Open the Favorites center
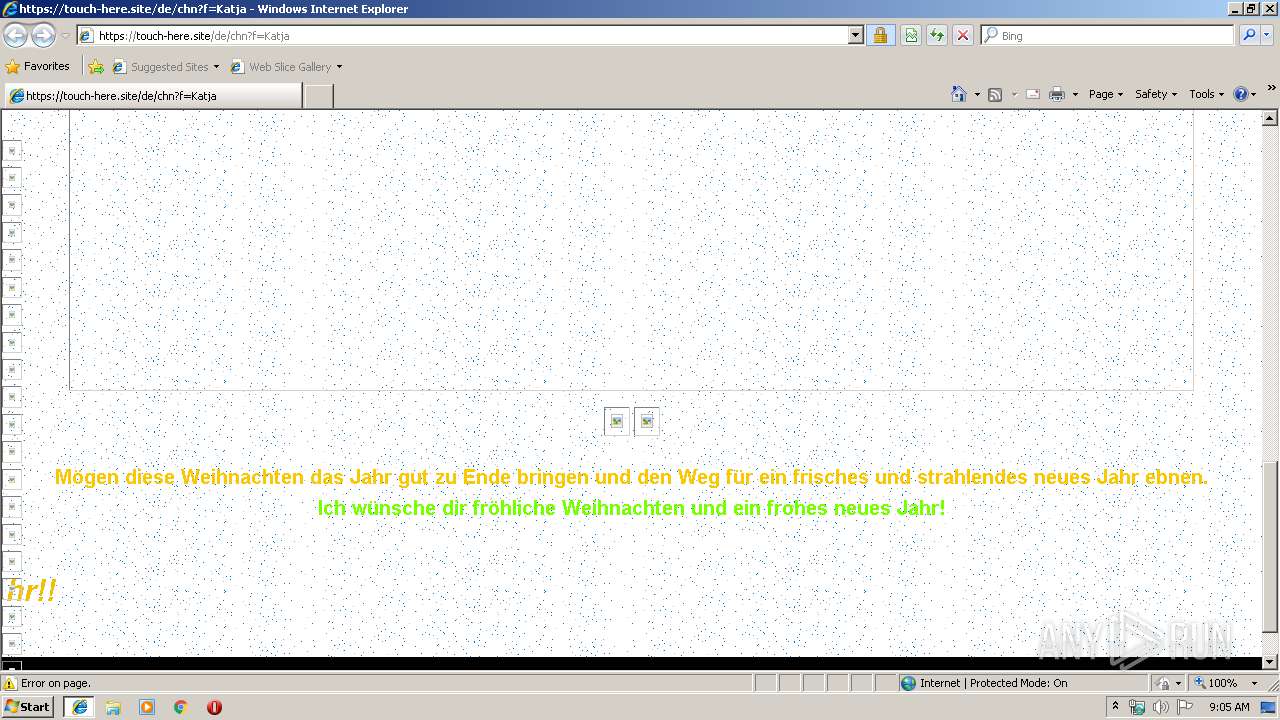Viewport: 1280px width, 720px height. click(38, 67)
